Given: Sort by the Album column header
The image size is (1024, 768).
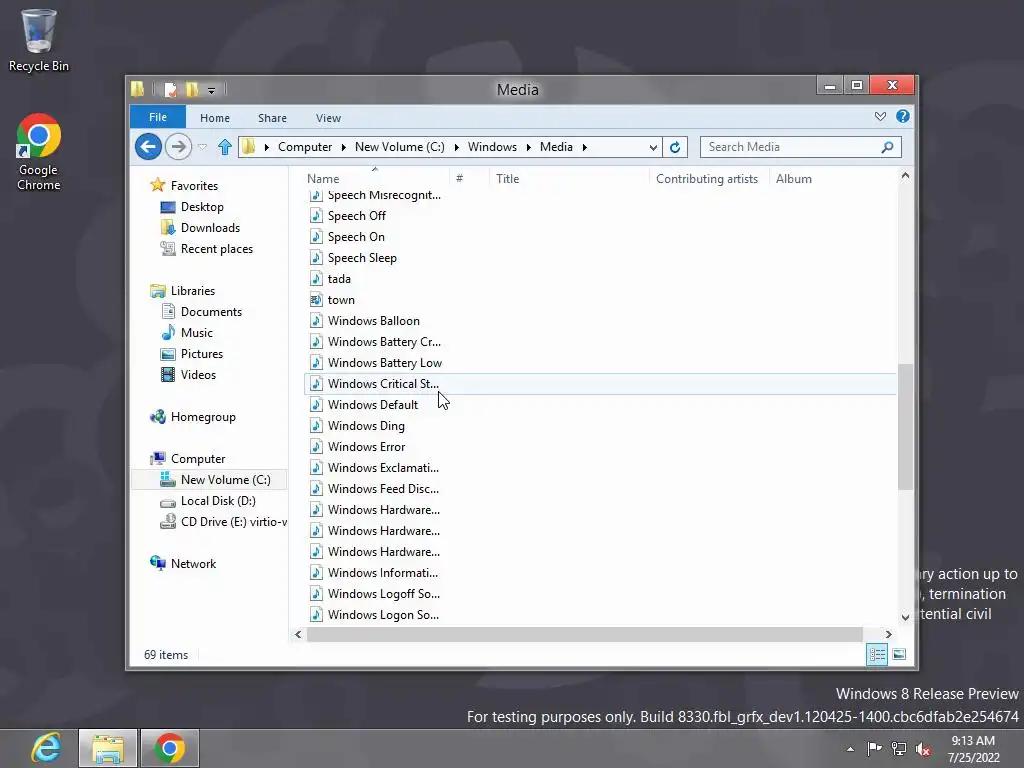Looking at the screenshot, I should [833, 178].
